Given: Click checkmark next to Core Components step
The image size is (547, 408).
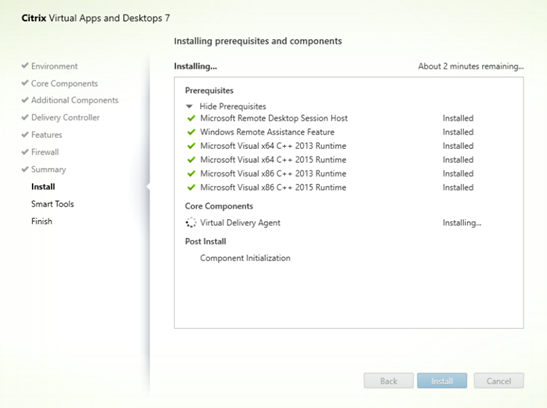Looking at the screenshot, I should point(25,83).
